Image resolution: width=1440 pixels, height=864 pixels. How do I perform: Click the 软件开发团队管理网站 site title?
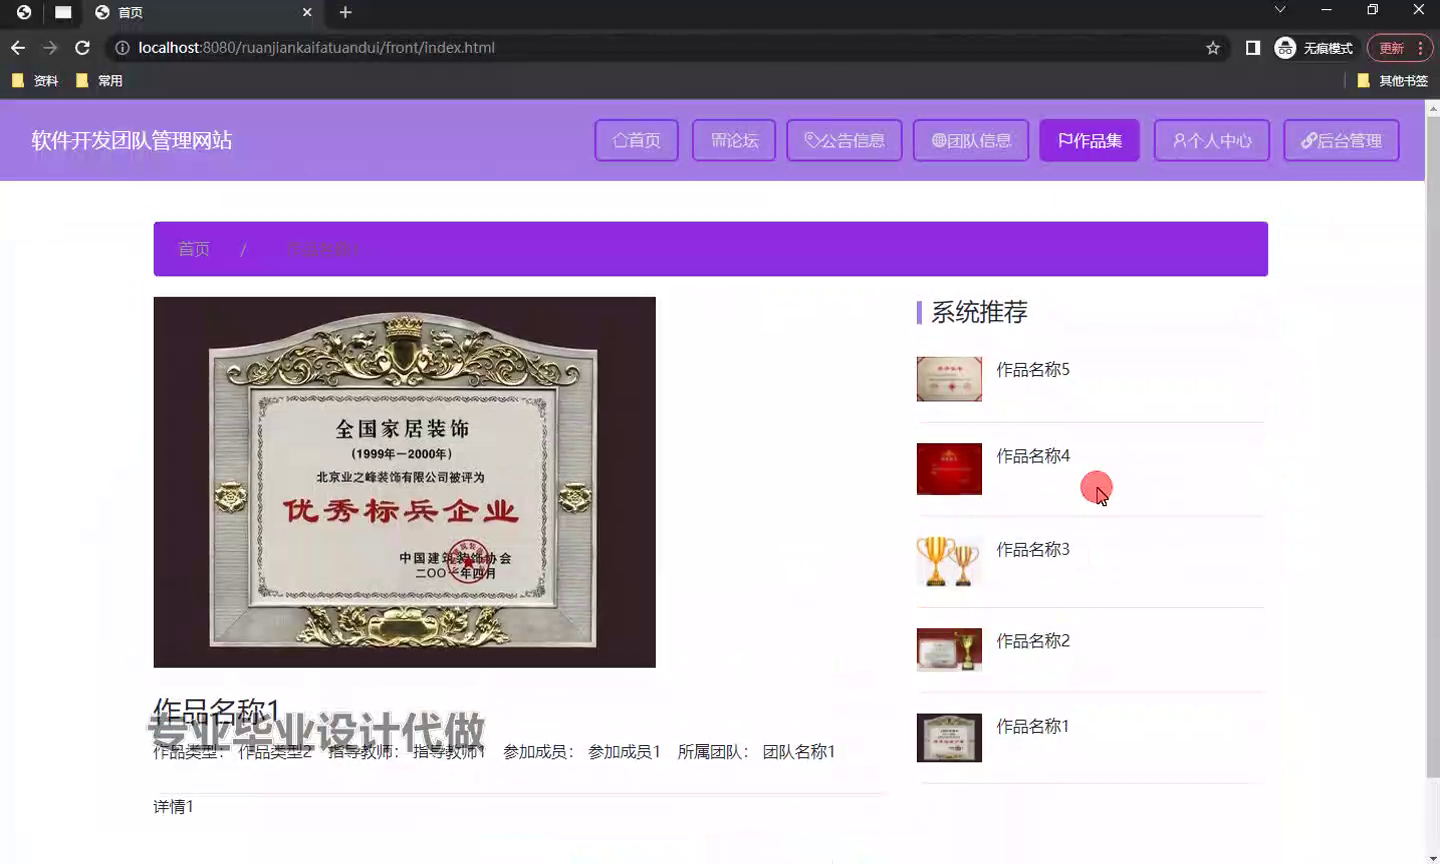tap(132, 140)
